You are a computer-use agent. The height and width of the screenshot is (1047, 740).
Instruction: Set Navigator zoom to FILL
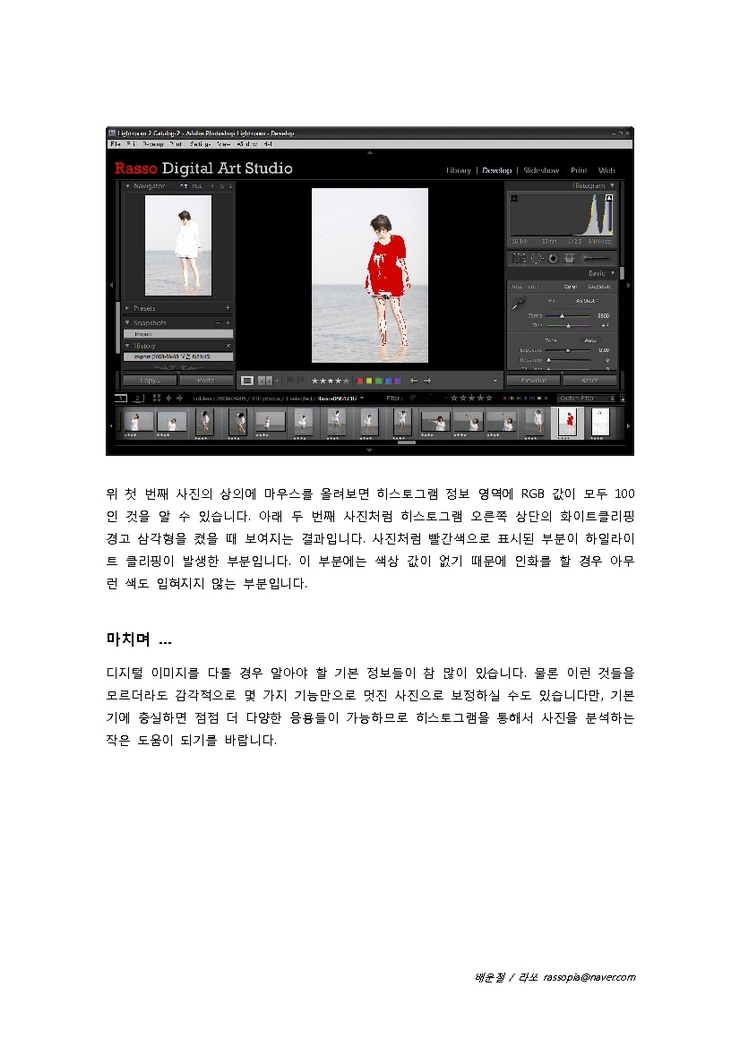tap(197, 186)
